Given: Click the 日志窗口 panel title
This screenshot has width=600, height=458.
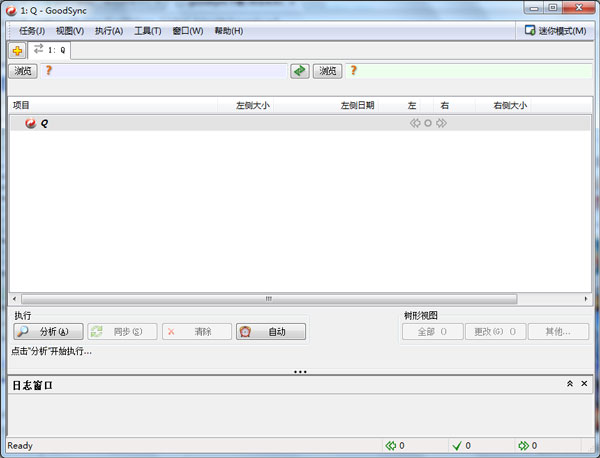Looking at the screenshot, I should click(x=33, y=385).
